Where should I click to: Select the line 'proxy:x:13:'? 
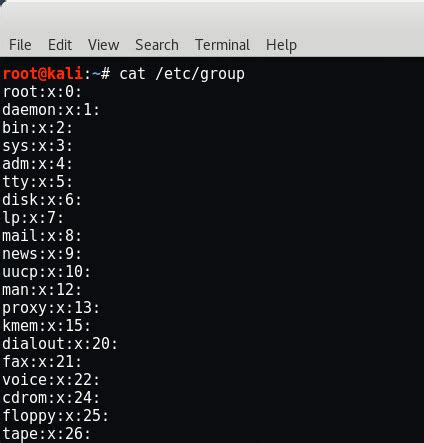click(x=51, y=308)
